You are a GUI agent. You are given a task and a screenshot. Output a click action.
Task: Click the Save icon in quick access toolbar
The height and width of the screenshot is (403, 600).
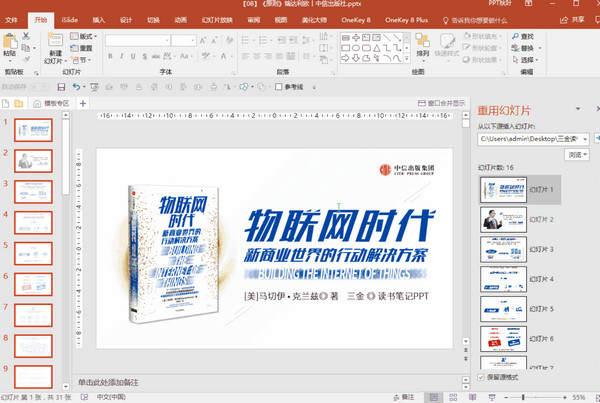pyautogui.click(x=61, y=87)
